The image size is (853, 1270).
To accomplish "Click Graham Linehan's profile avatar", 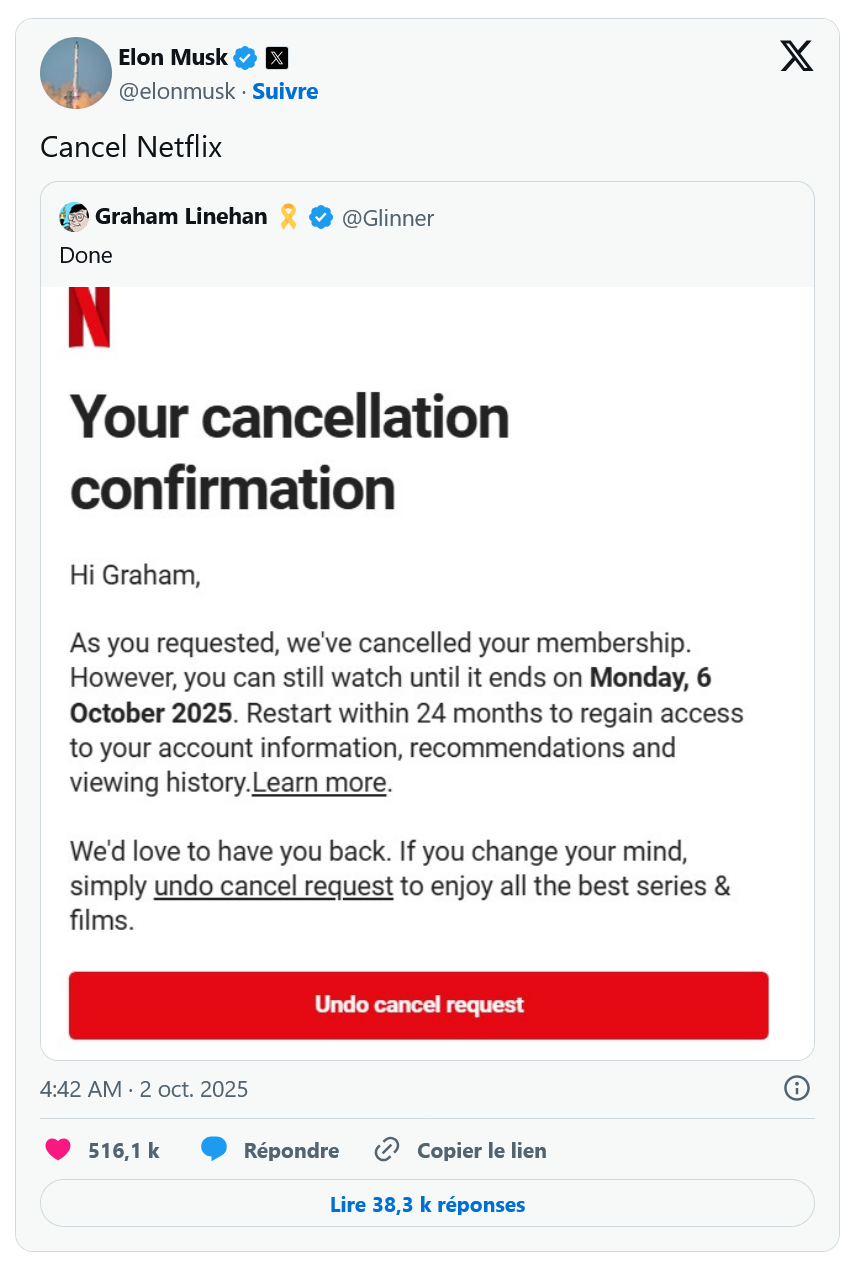I will [x=74, y=217].
